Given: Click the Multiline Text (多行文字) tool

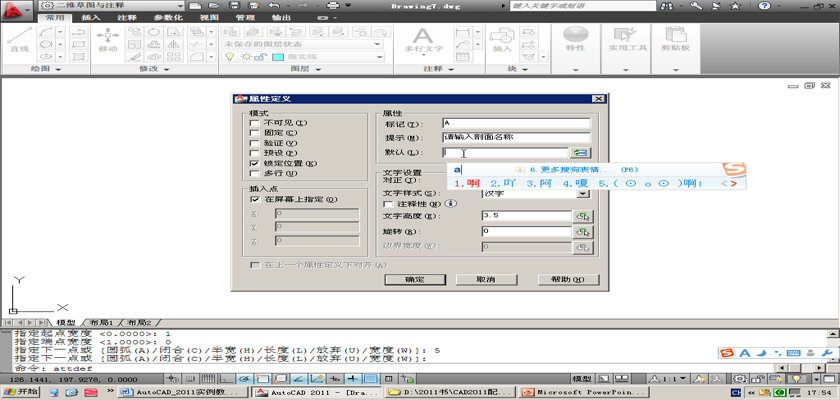Looking at the screenshot, I should (x=423, y=40).
